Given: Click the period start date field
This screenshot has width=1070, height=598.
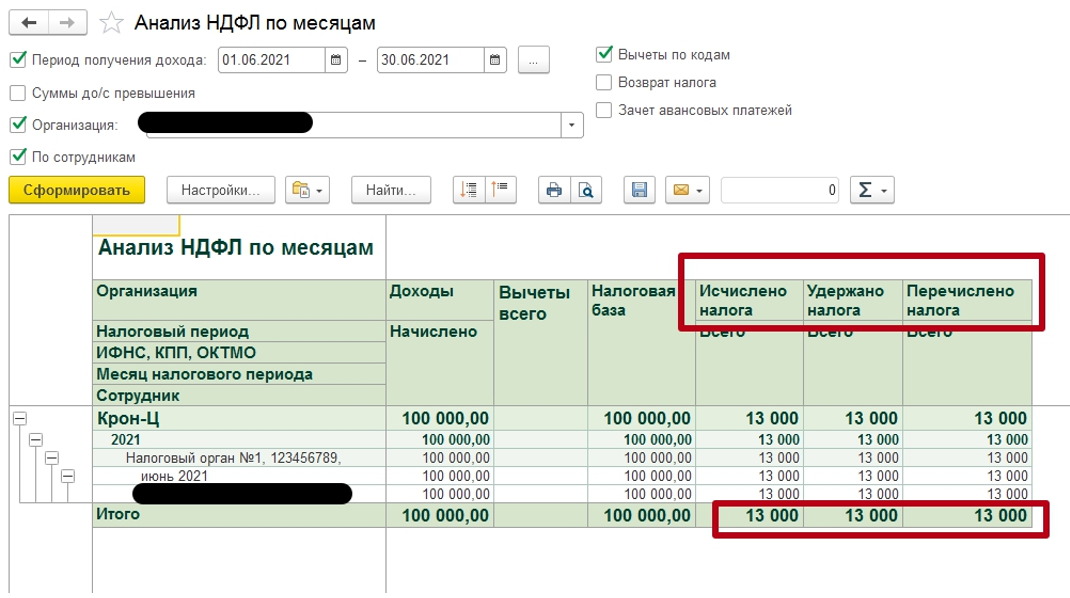Looking at the screenshot, I should pos(271,60).
